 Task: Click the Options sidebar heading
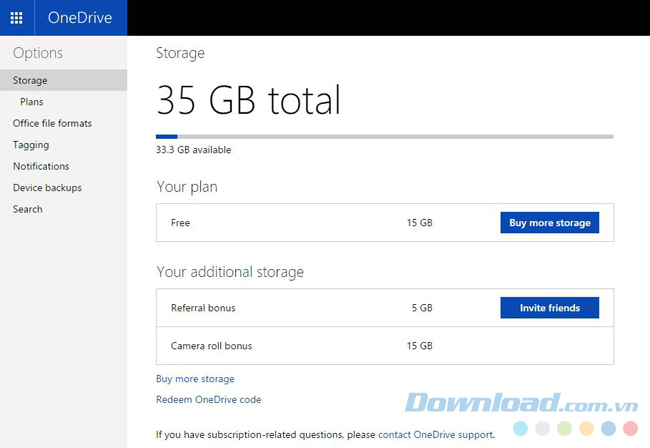coord(38,53)
